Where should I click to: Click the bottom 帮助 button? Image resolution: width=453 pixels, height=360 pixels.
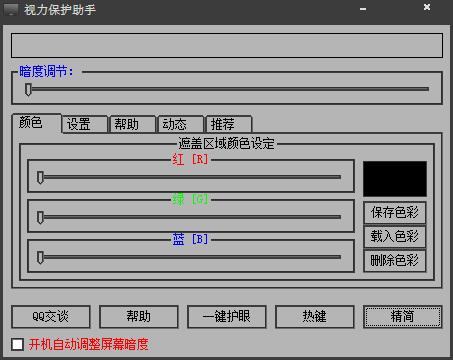[x=139, y=317]
